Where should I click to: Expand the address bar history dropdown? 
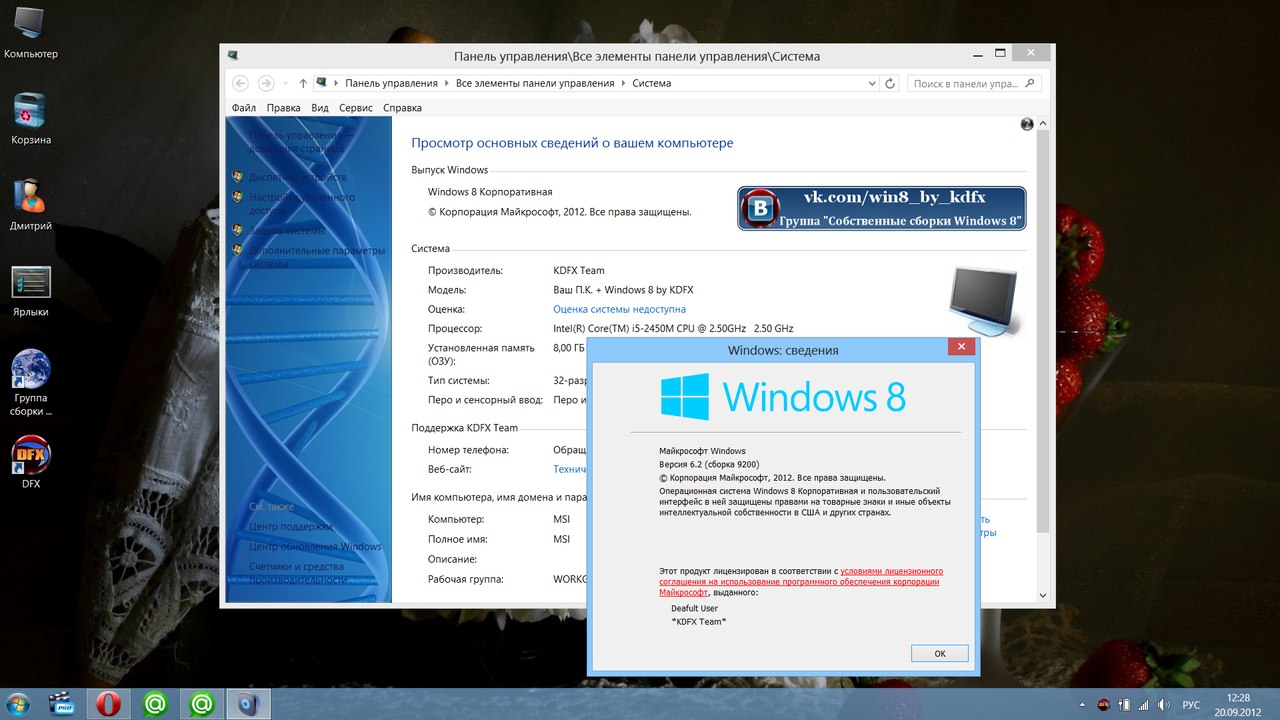pyautogui.click(x=871, y=84)
